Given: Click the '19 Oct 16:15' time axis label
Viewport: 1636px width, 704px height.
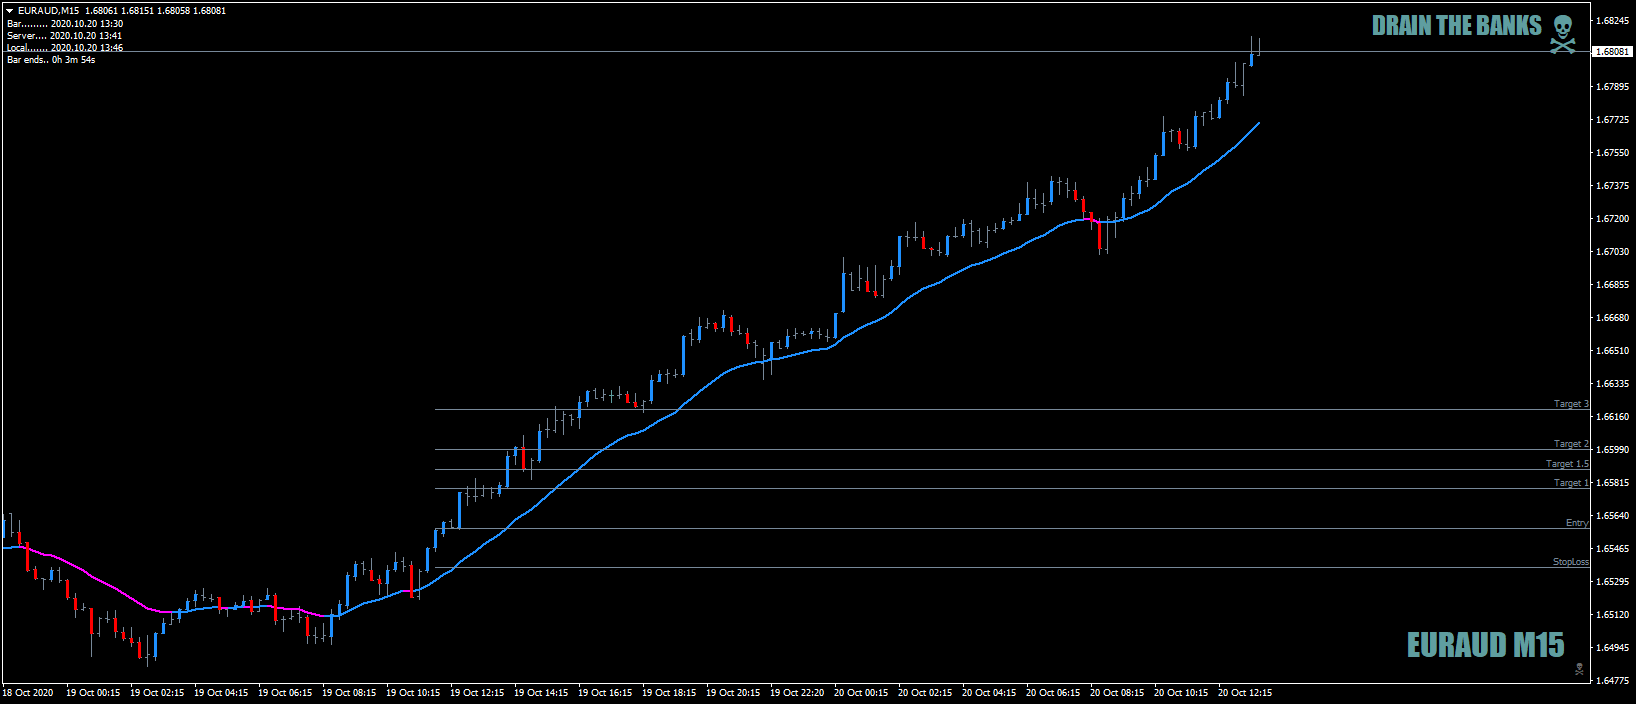Looking at the screenshot, I should [605, 693].
